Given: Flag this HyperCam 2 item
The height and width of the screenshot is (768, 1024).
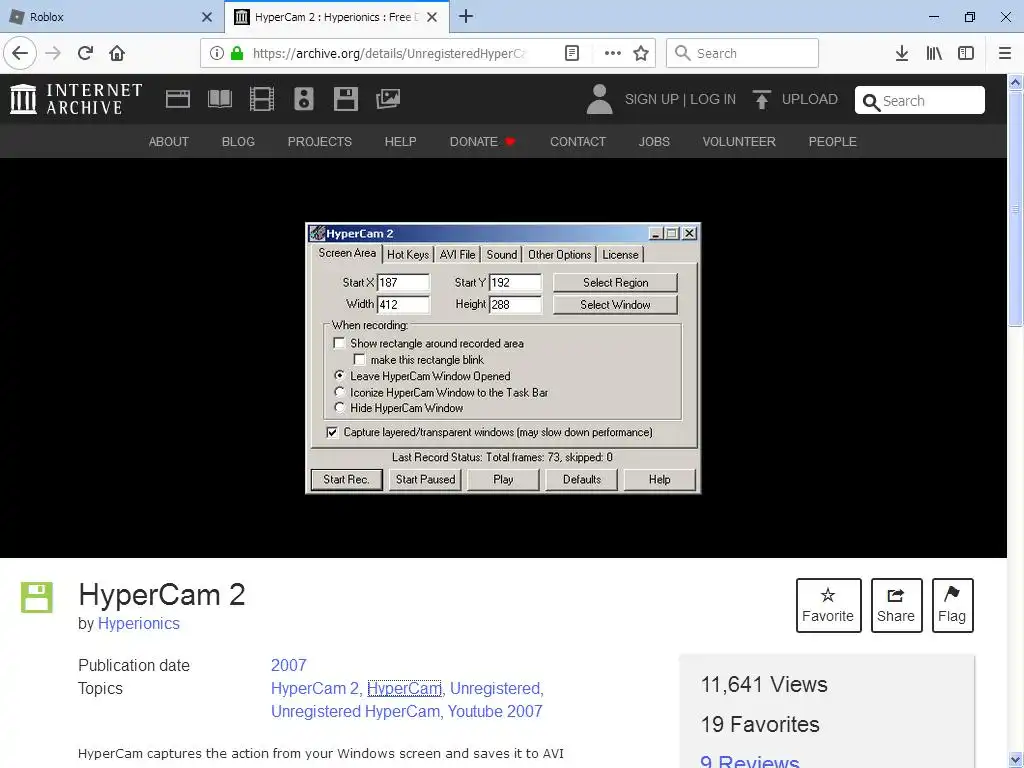Looking at the screenshot, I should click(952, 605).
